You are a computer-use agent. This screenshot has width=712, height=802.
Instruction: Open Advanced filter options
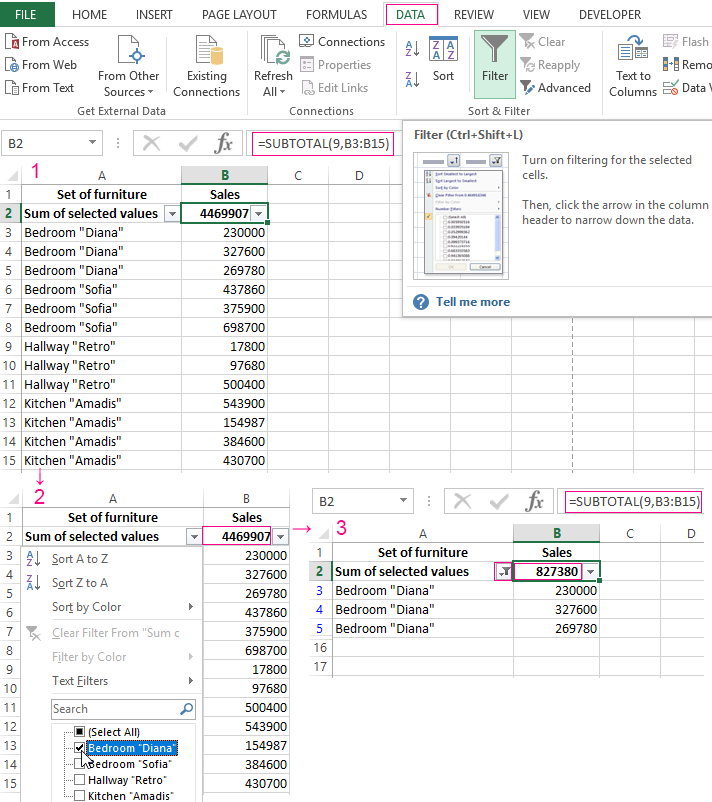(555, 88)
